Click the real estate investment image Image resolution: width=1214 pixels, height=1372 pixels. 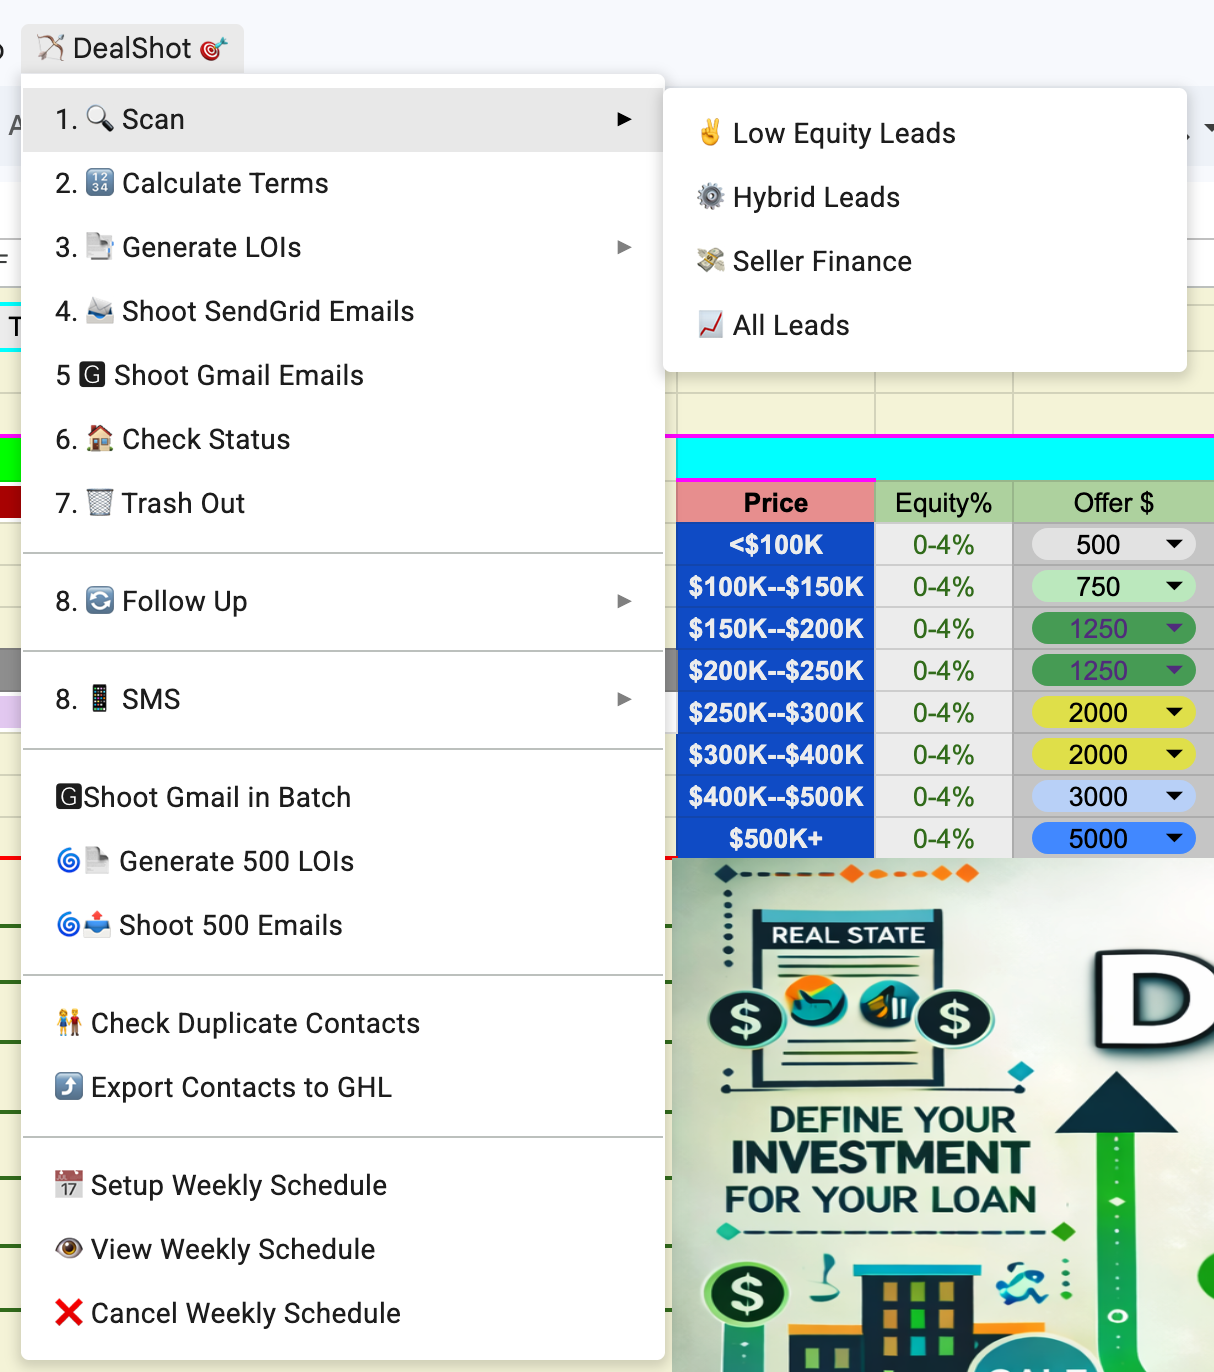tap(943, 1115)
